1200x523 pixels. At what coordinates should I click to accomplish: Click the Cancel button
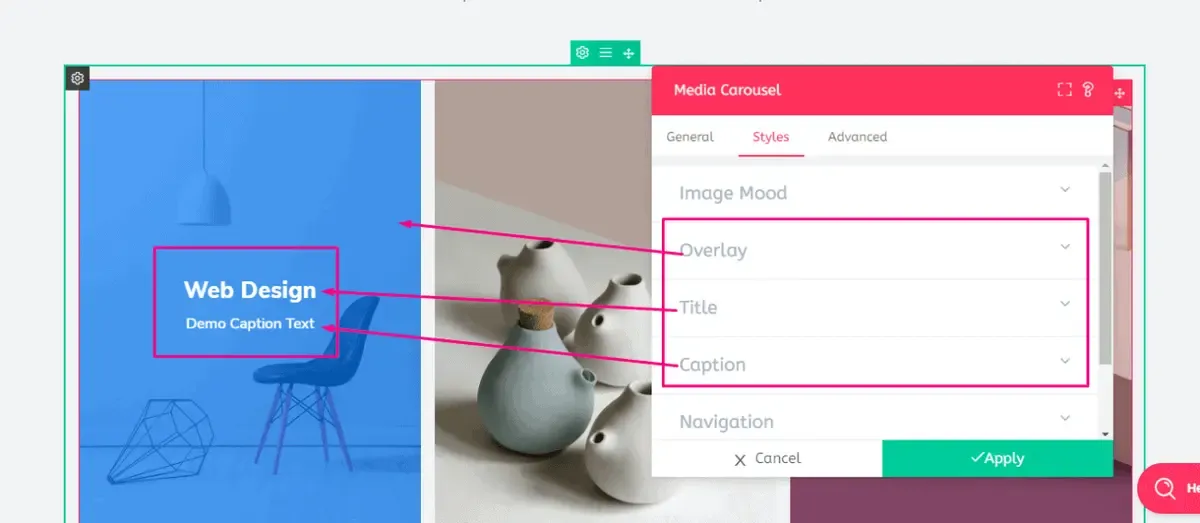[767, 458]
